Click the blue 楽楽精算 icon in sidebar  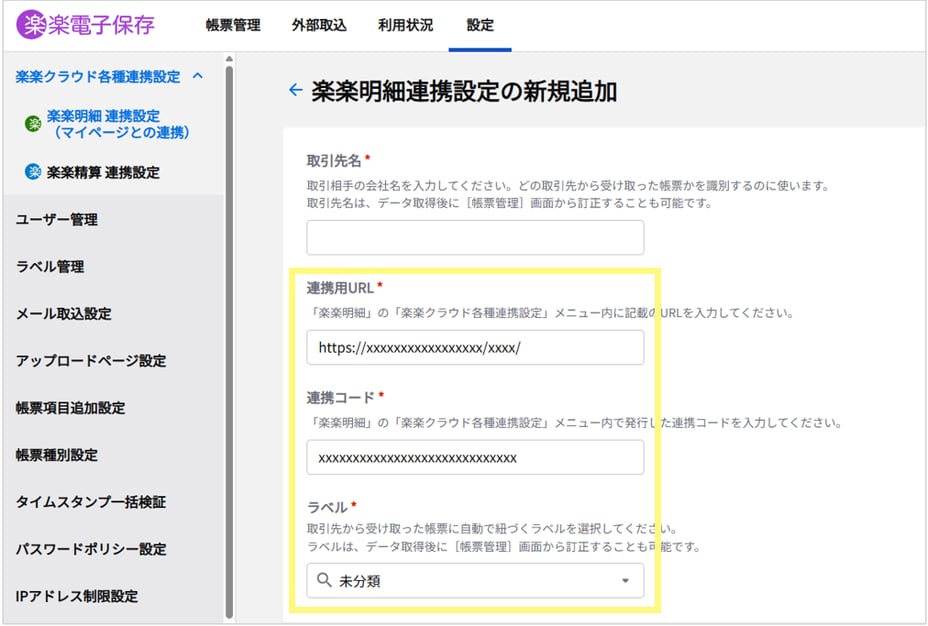pos(33,172)
